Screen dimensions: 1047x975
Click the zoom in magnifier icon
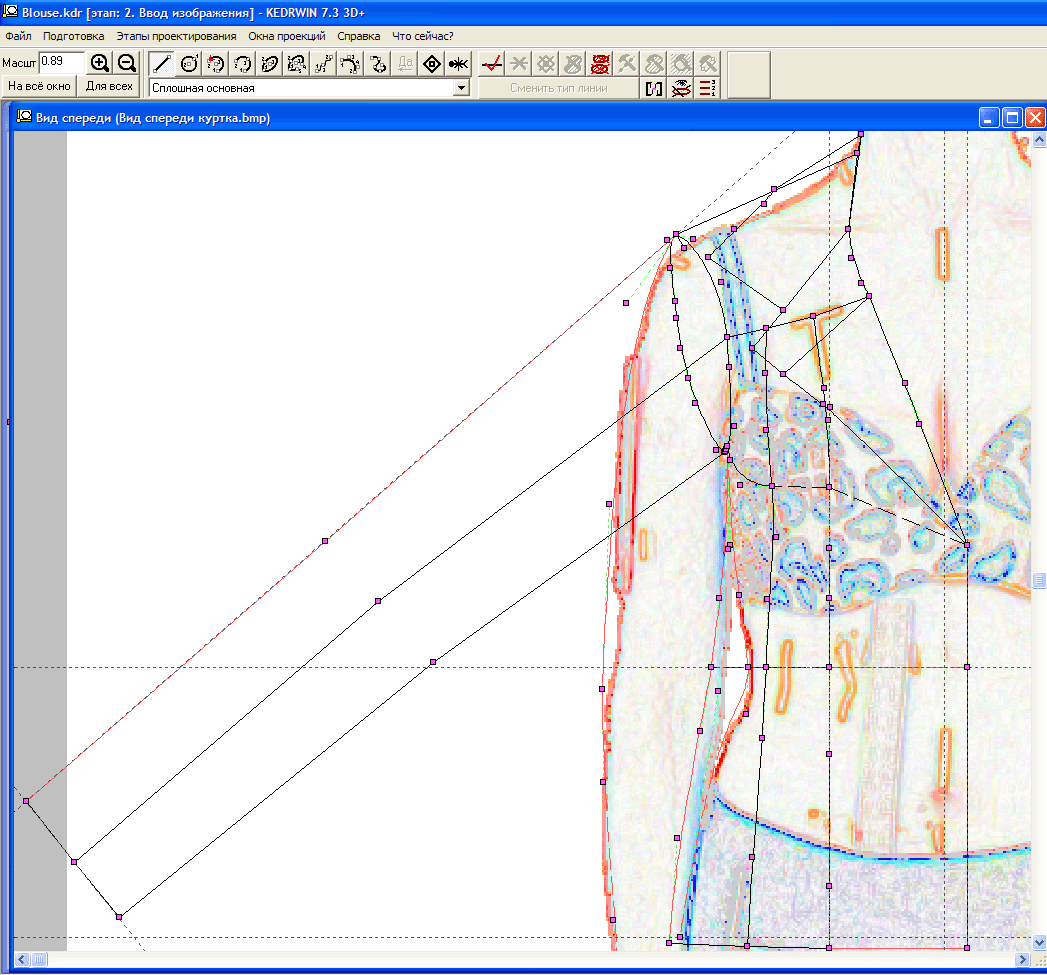(x=100, y=64)
